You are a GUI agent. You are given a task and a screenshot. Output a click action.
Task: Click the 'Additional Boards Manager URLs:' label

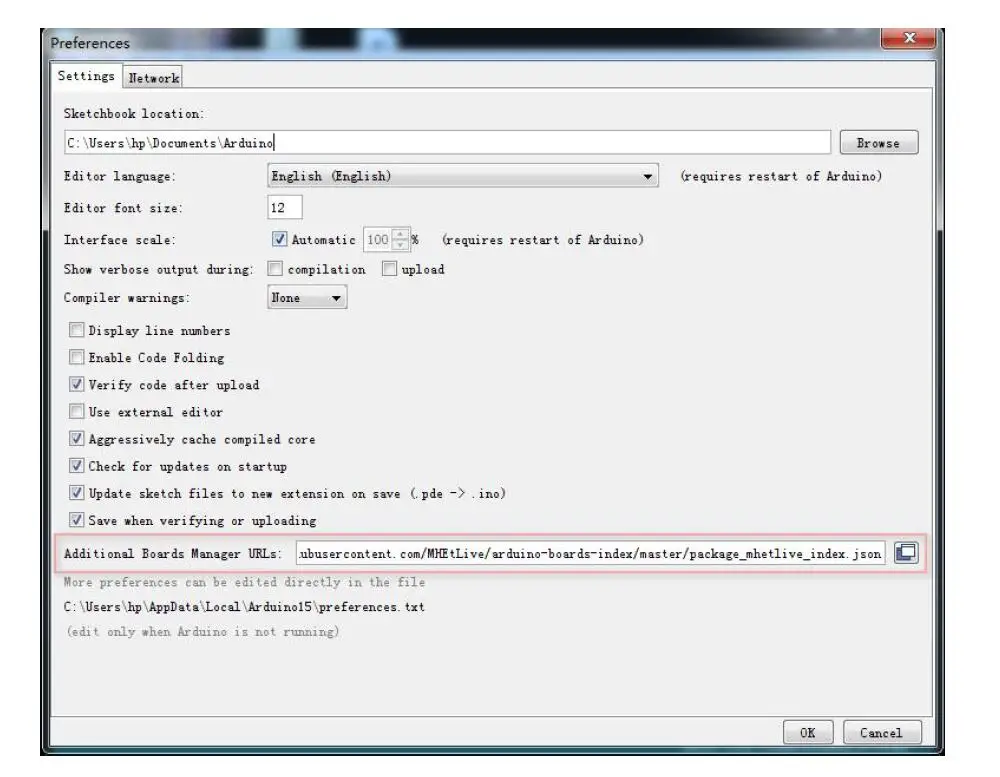[173, 553]
